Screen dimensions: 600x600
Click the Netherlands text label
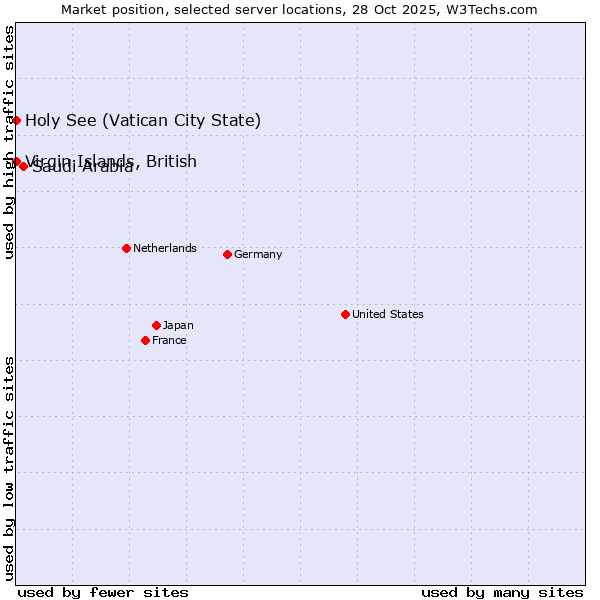(x=165, y=248)
